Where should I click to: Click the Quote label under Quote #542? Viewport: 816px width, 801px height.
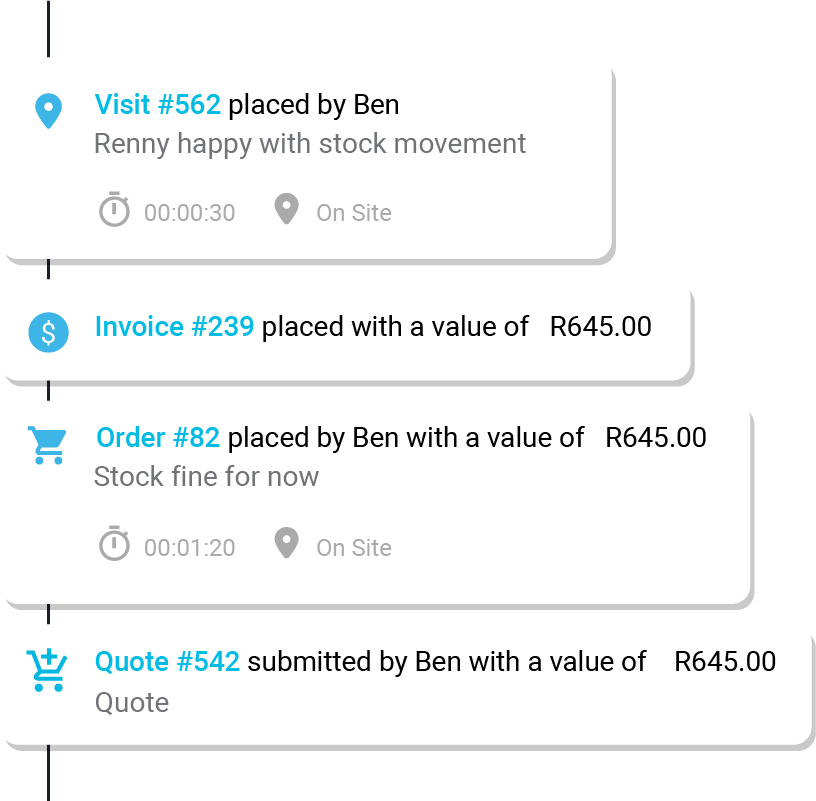coord(131,703)
